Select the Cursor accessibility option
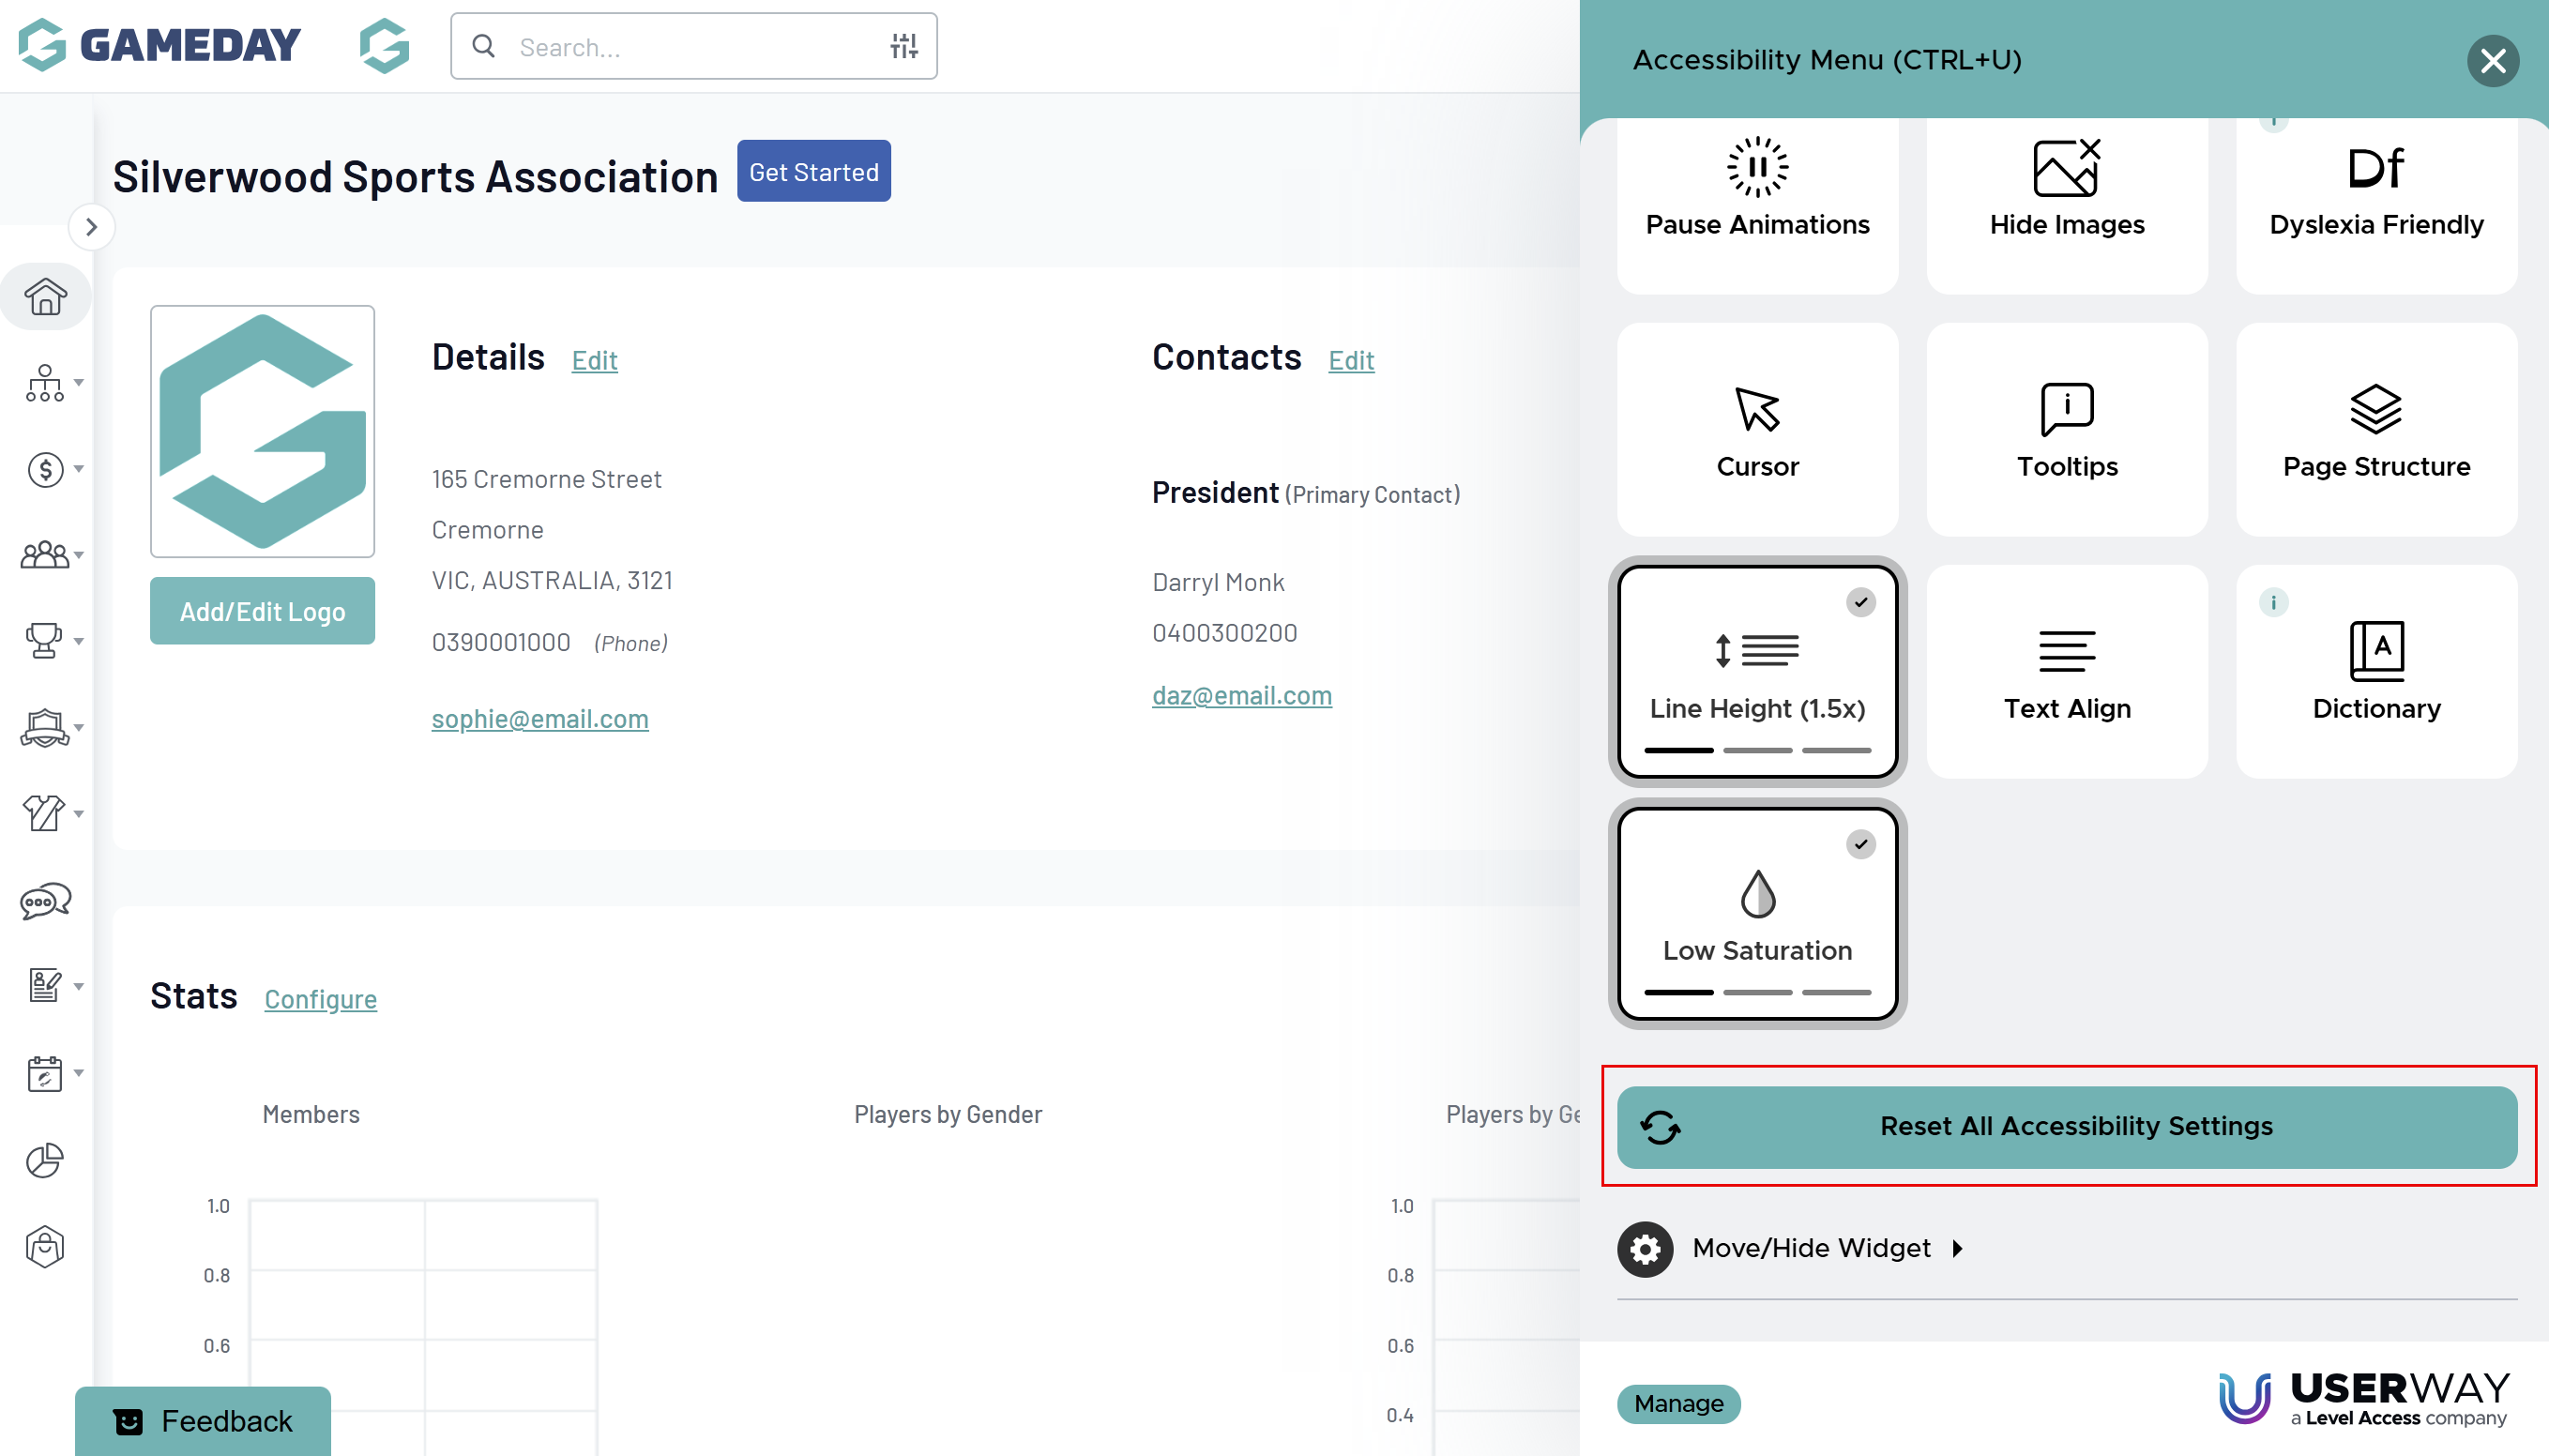The image size is (2549, 1456). (x=1757, y=430)
